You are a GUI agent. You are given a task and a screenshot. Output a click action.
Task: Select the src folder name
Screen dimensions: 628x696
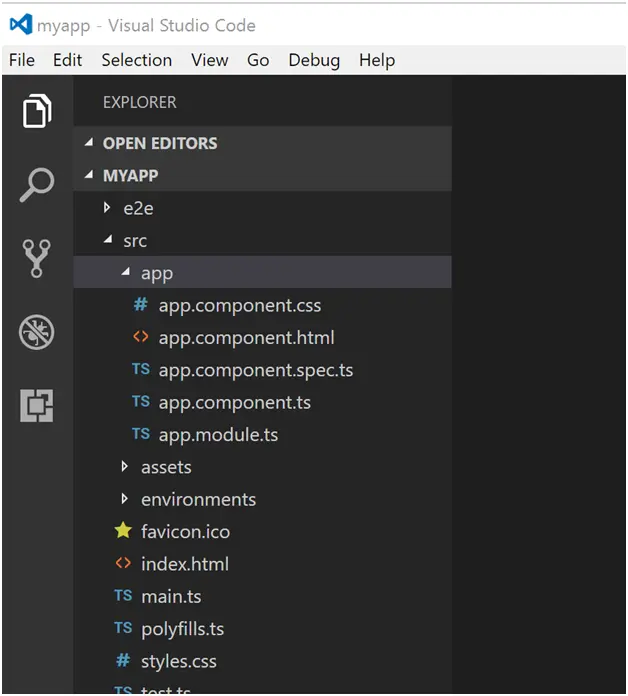click(x=135, y=241)
